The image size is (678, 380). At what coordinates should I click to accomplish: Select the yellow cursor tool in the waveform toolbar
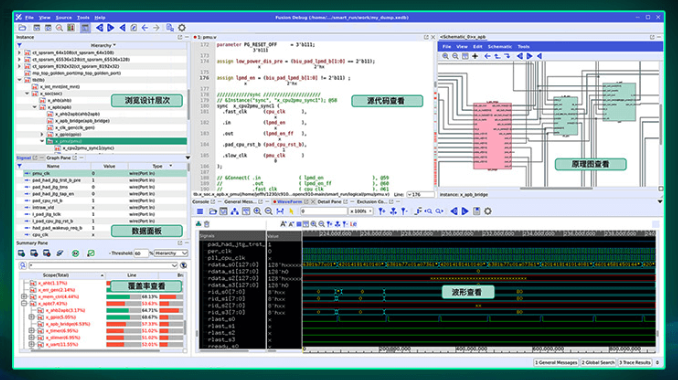coord(291,211)
